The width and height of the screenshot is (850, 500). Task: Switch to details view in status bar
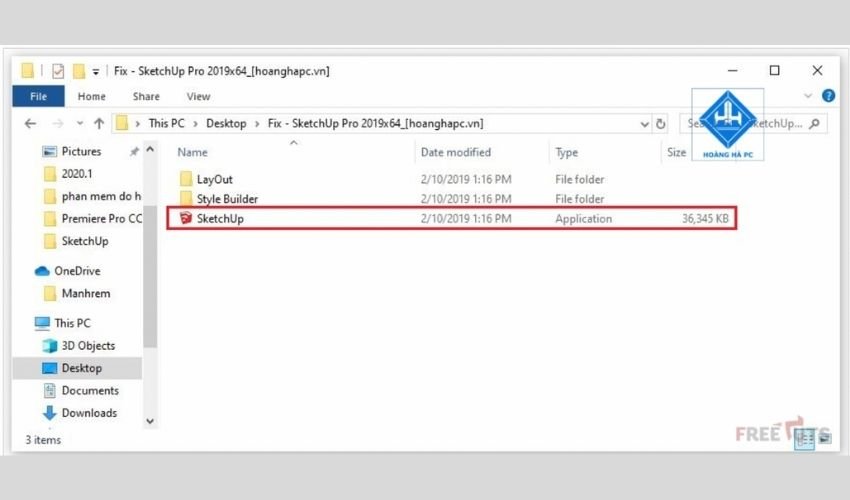point(803,440)
